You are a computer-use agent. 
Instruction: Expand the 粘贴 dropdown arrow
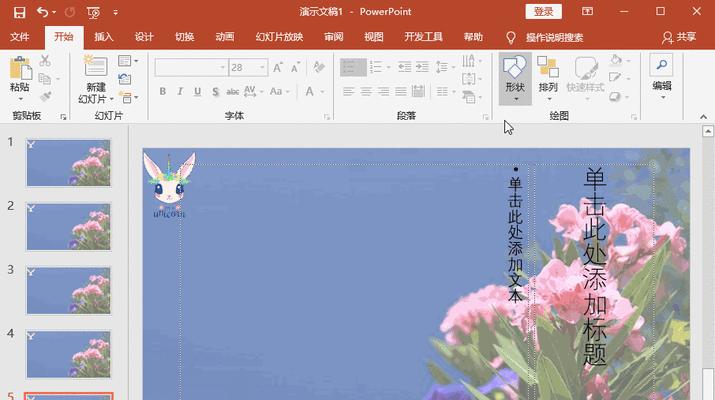point(20,99)
